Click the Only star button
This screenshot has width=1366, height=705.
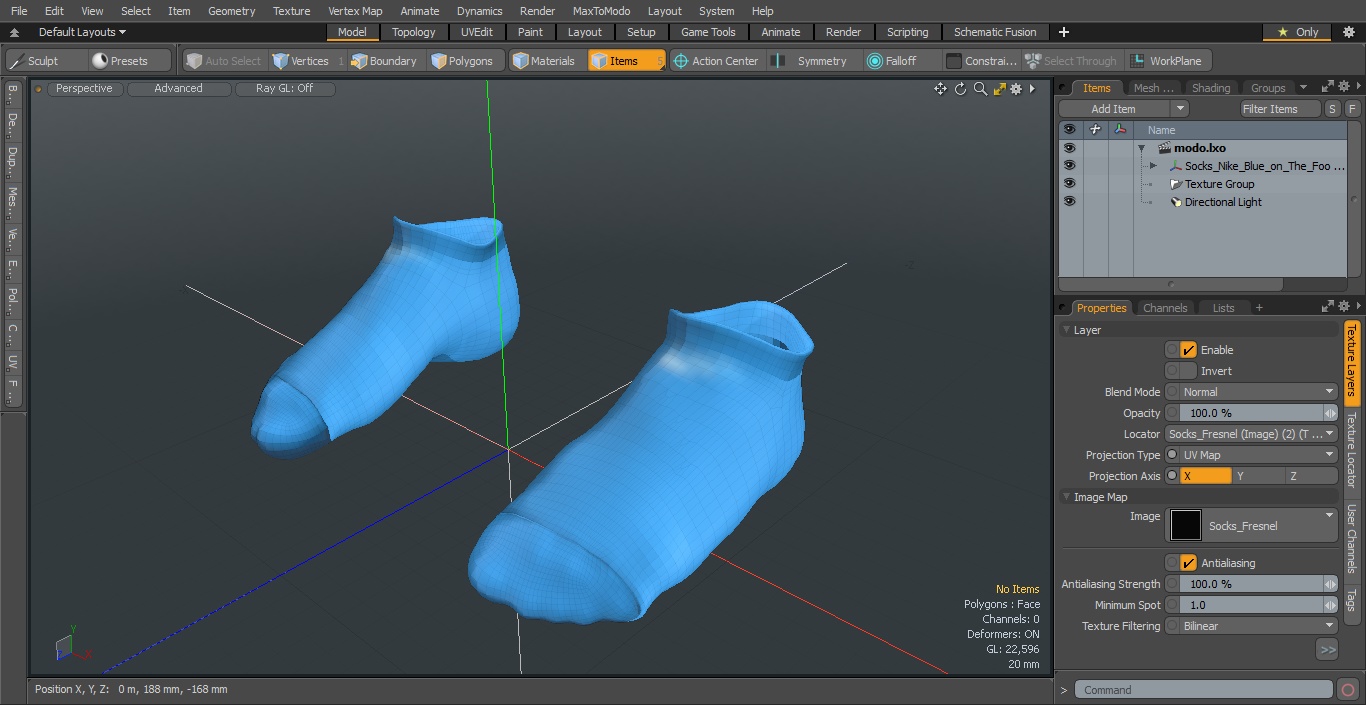tap(1298, 32)
